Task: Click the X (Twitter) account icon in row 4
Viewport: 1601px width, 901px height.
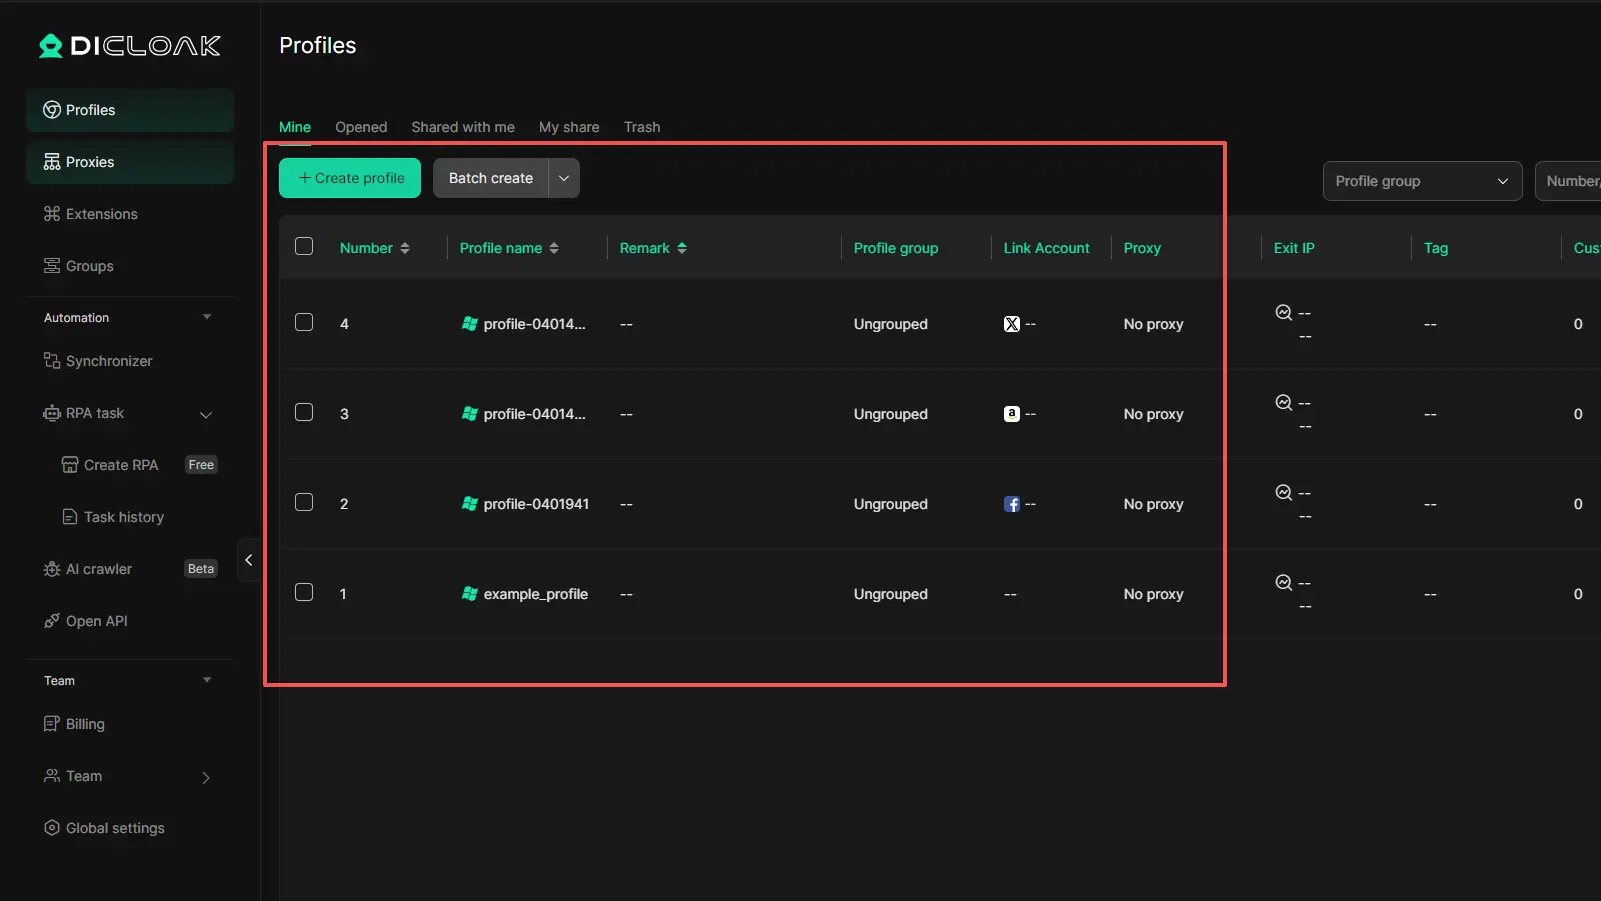Action: coord(1011,324)
